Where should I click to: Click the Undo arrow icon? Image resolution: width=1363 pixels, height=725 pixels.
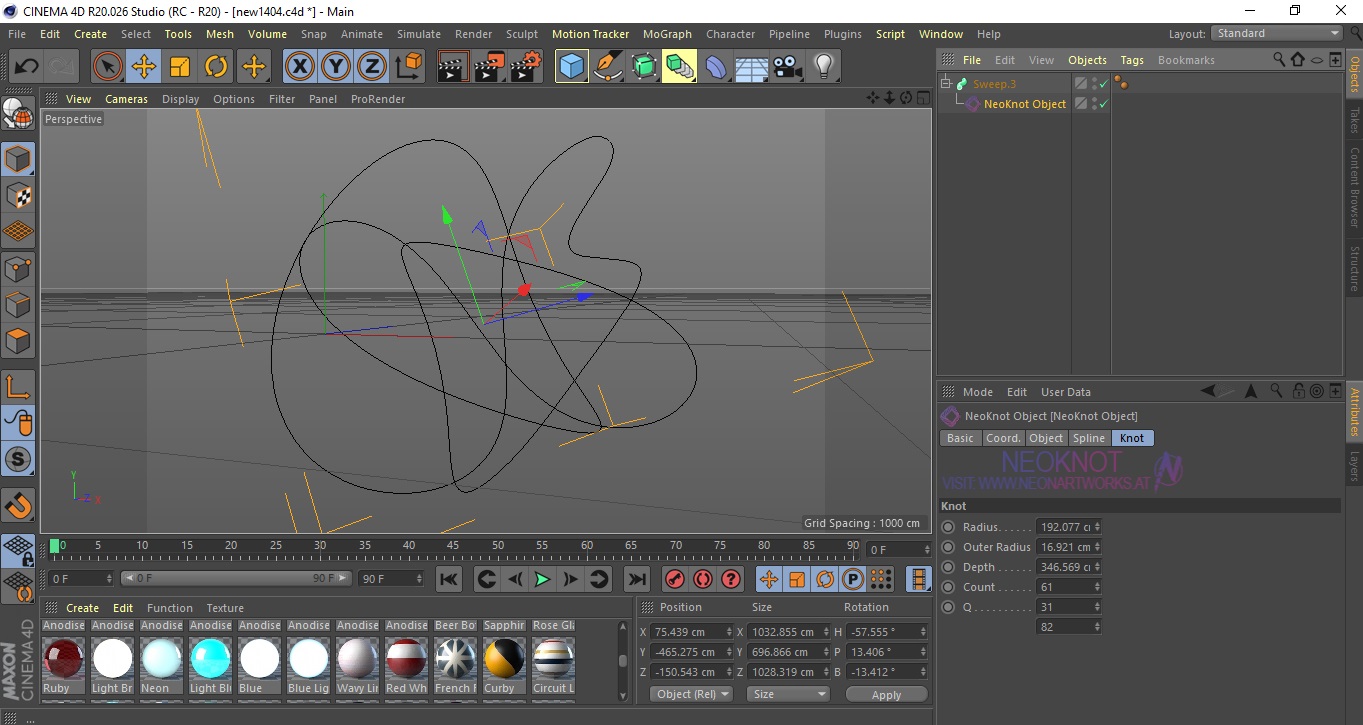(27, 67)
